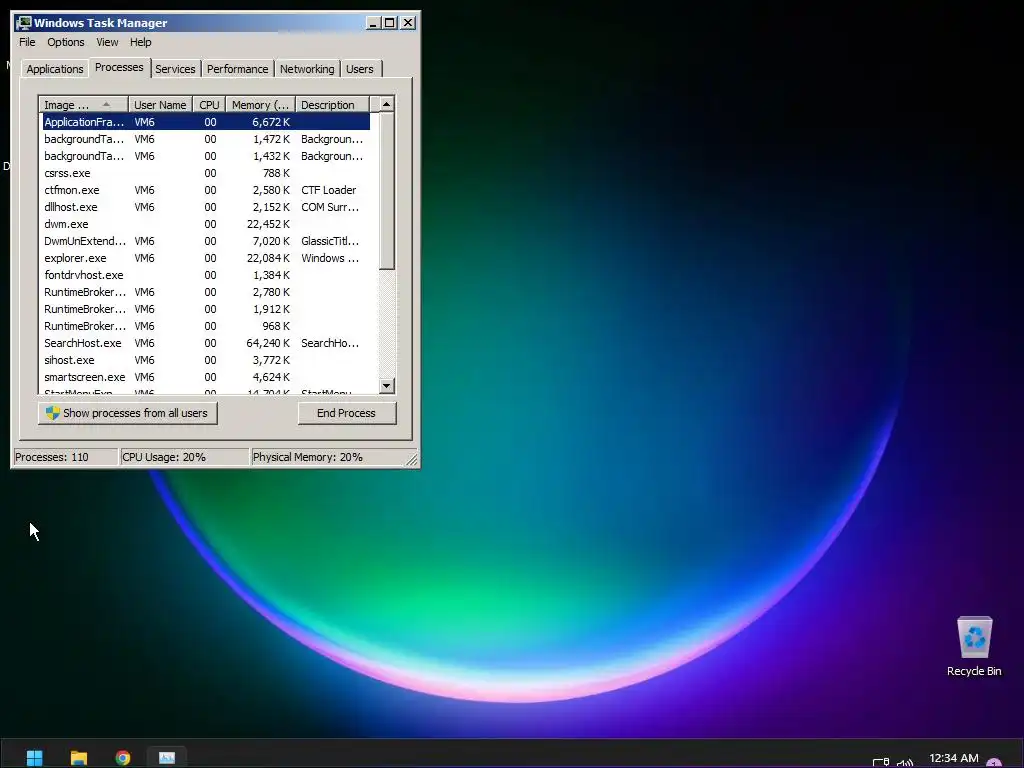Select the ctfmon.exe process

[x=206, y=190]
